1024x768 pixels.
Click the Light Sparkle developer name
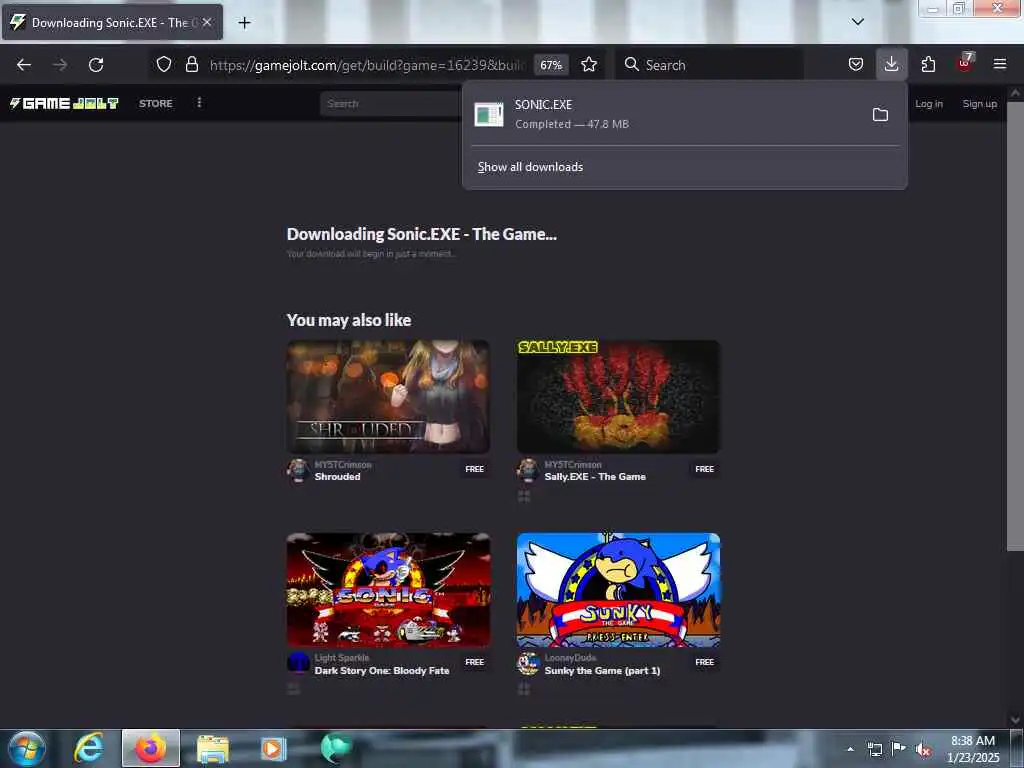coord(342,658)
